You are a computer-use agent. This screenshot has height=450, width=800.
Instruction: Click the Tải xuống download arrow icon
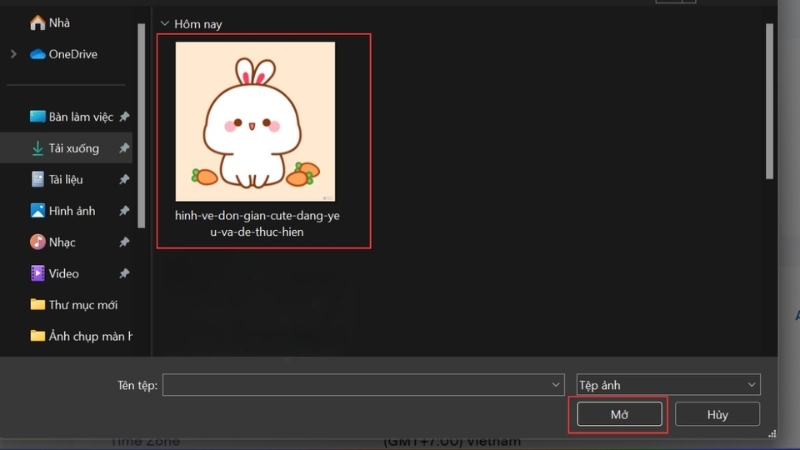pyautogui.click(x=38, y=148)
